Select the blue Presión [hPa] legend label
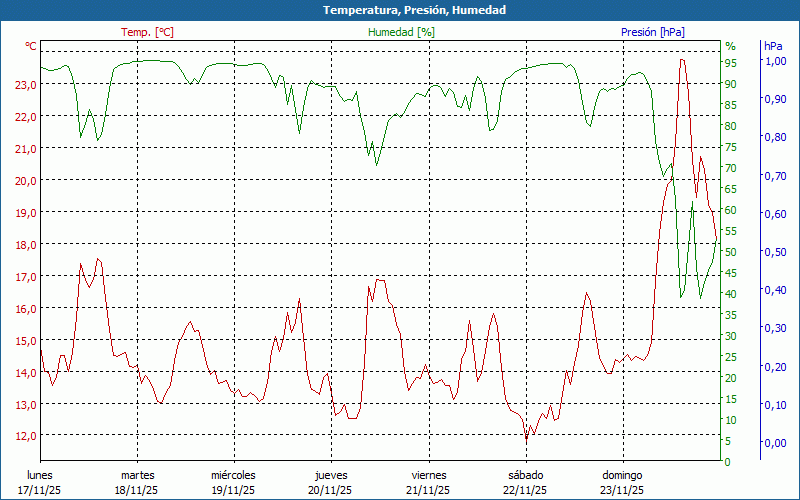 coord(652,32)
